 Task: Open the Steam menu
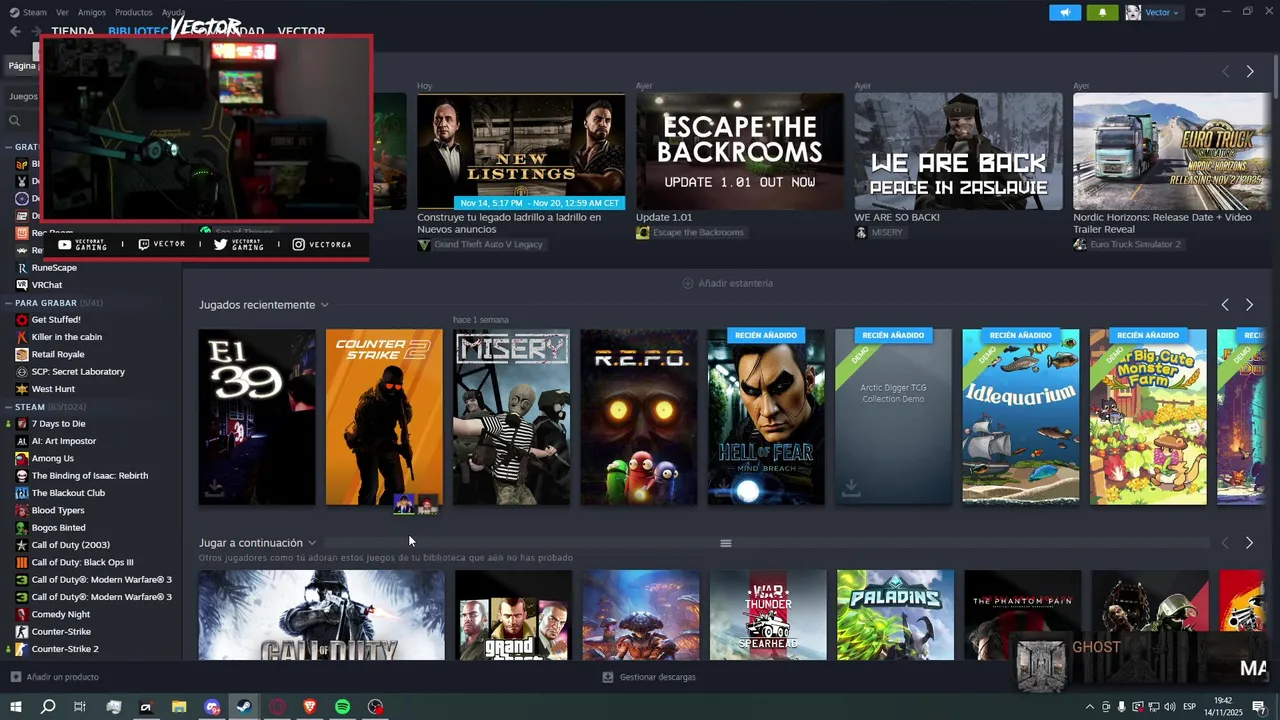point(28,12)
